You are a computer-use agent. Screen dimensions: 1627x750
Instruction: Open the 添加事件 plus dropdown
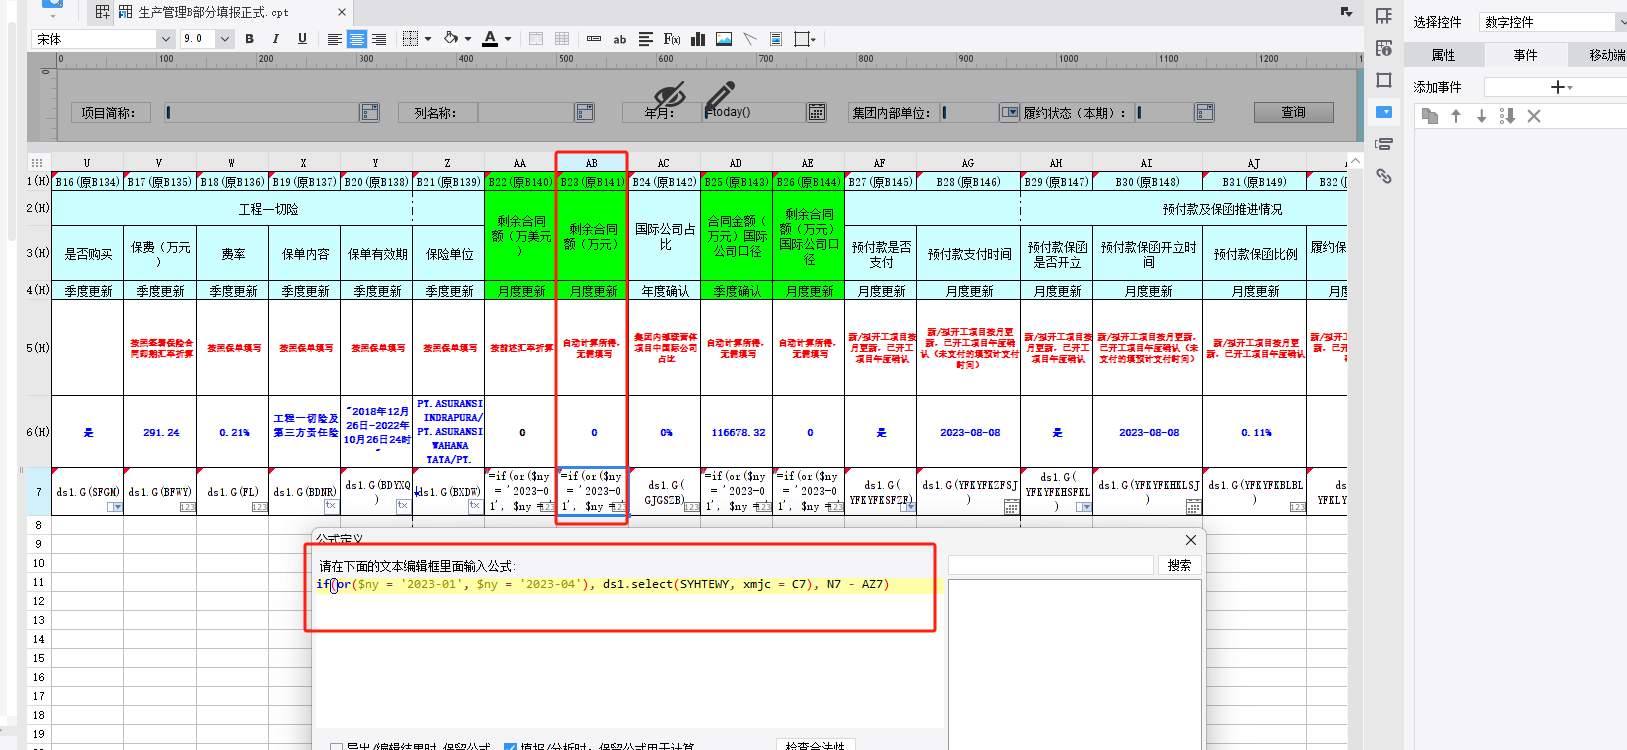coord(1561,87)
